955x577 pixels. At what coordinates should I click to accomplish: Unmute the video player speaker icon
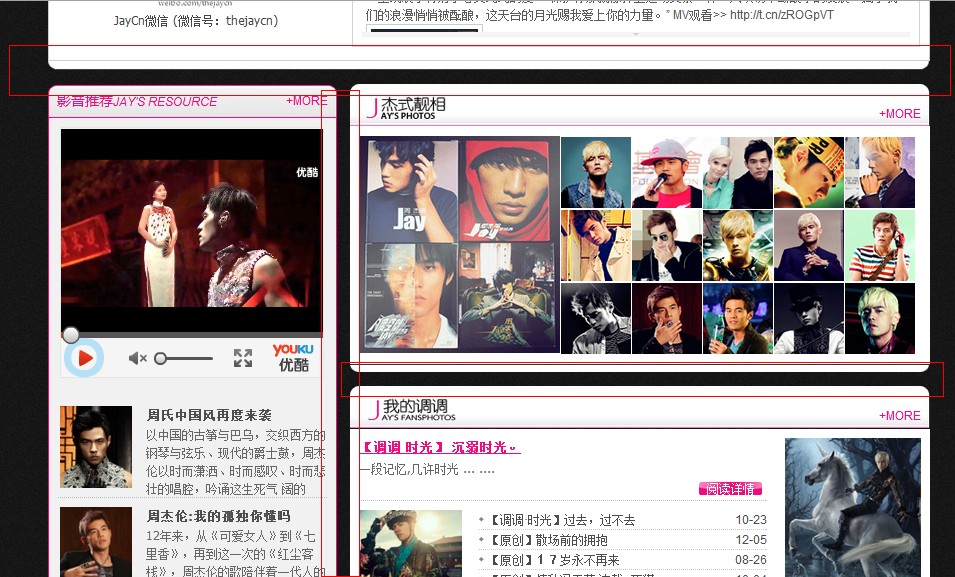click(x=138, y=358)
